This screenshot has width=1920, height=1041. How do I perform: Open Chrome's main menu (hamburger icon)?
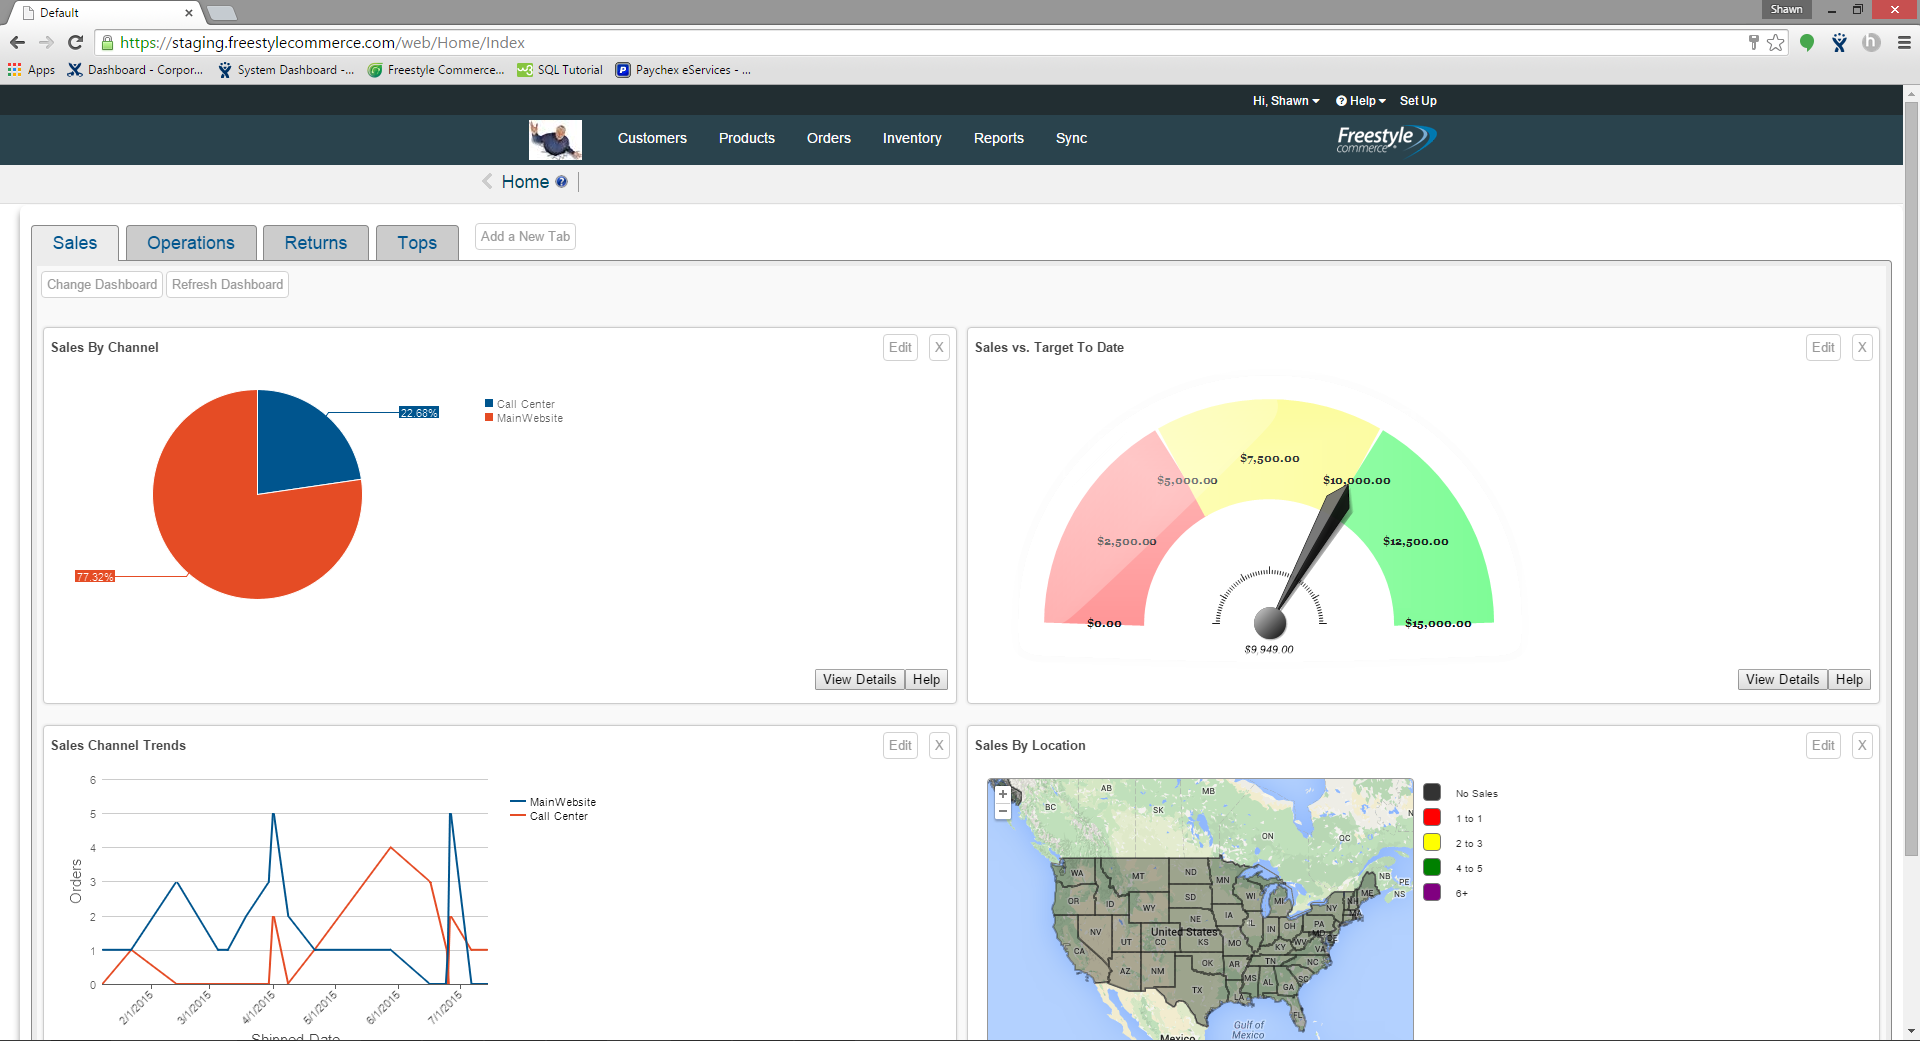[x=1902, y=43]
